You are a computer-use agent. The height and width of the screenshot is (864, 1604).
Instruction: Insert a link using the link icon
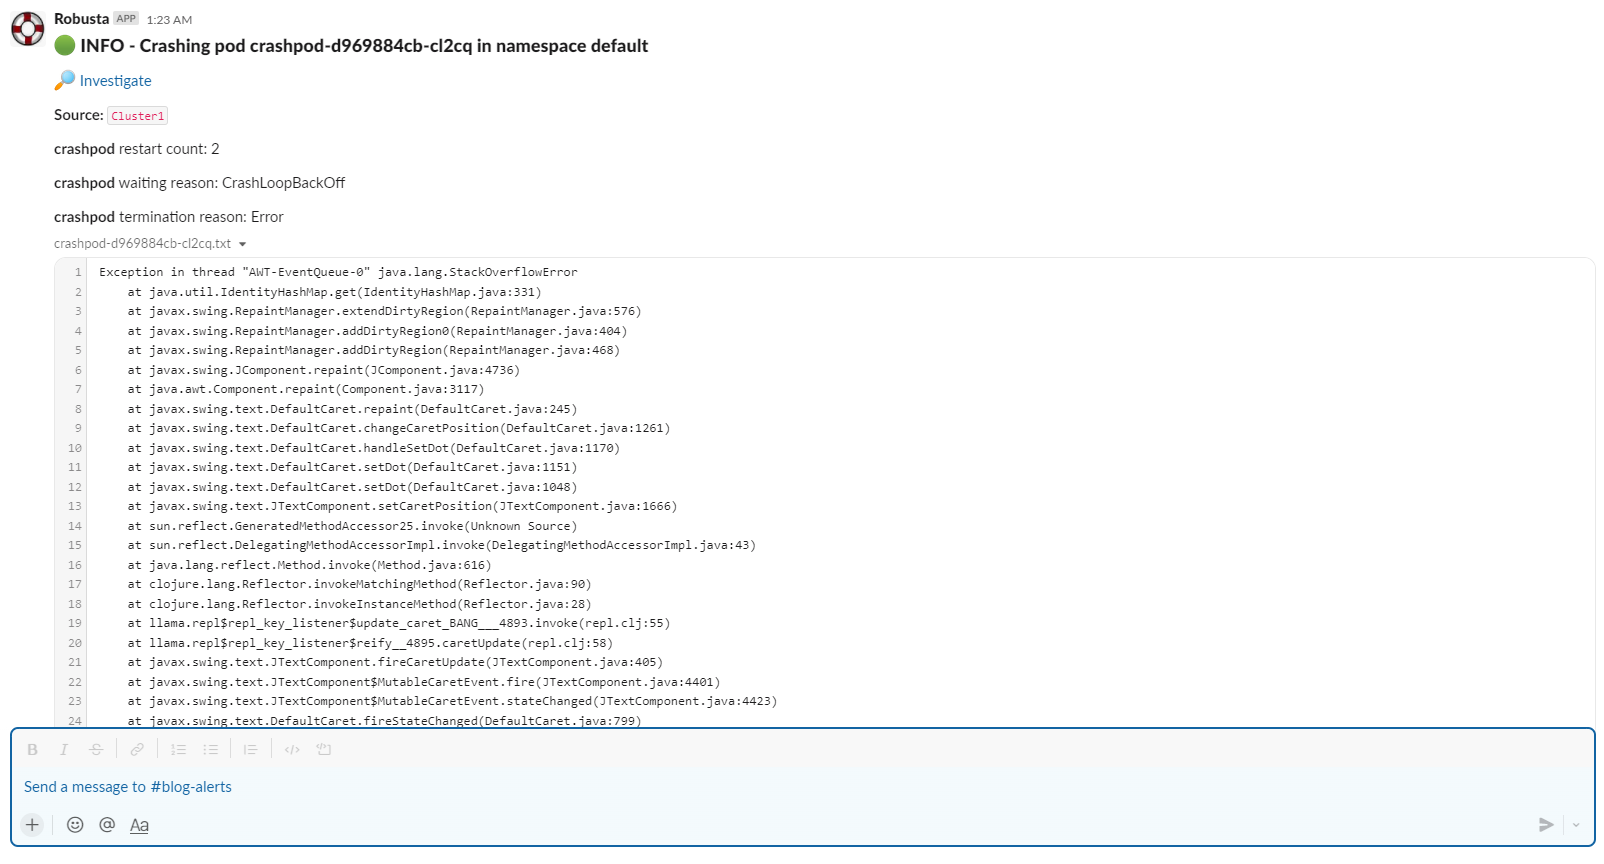click(x=137, y=750)
